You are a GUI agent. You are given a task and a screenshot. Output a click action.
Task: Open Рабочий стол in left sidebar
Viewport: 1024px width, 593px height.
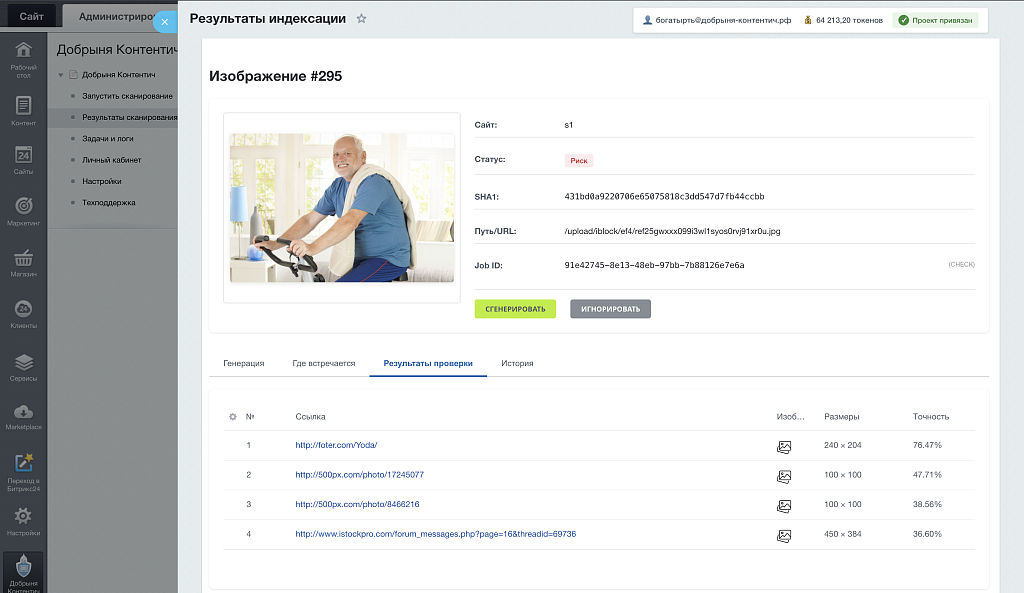24,57
